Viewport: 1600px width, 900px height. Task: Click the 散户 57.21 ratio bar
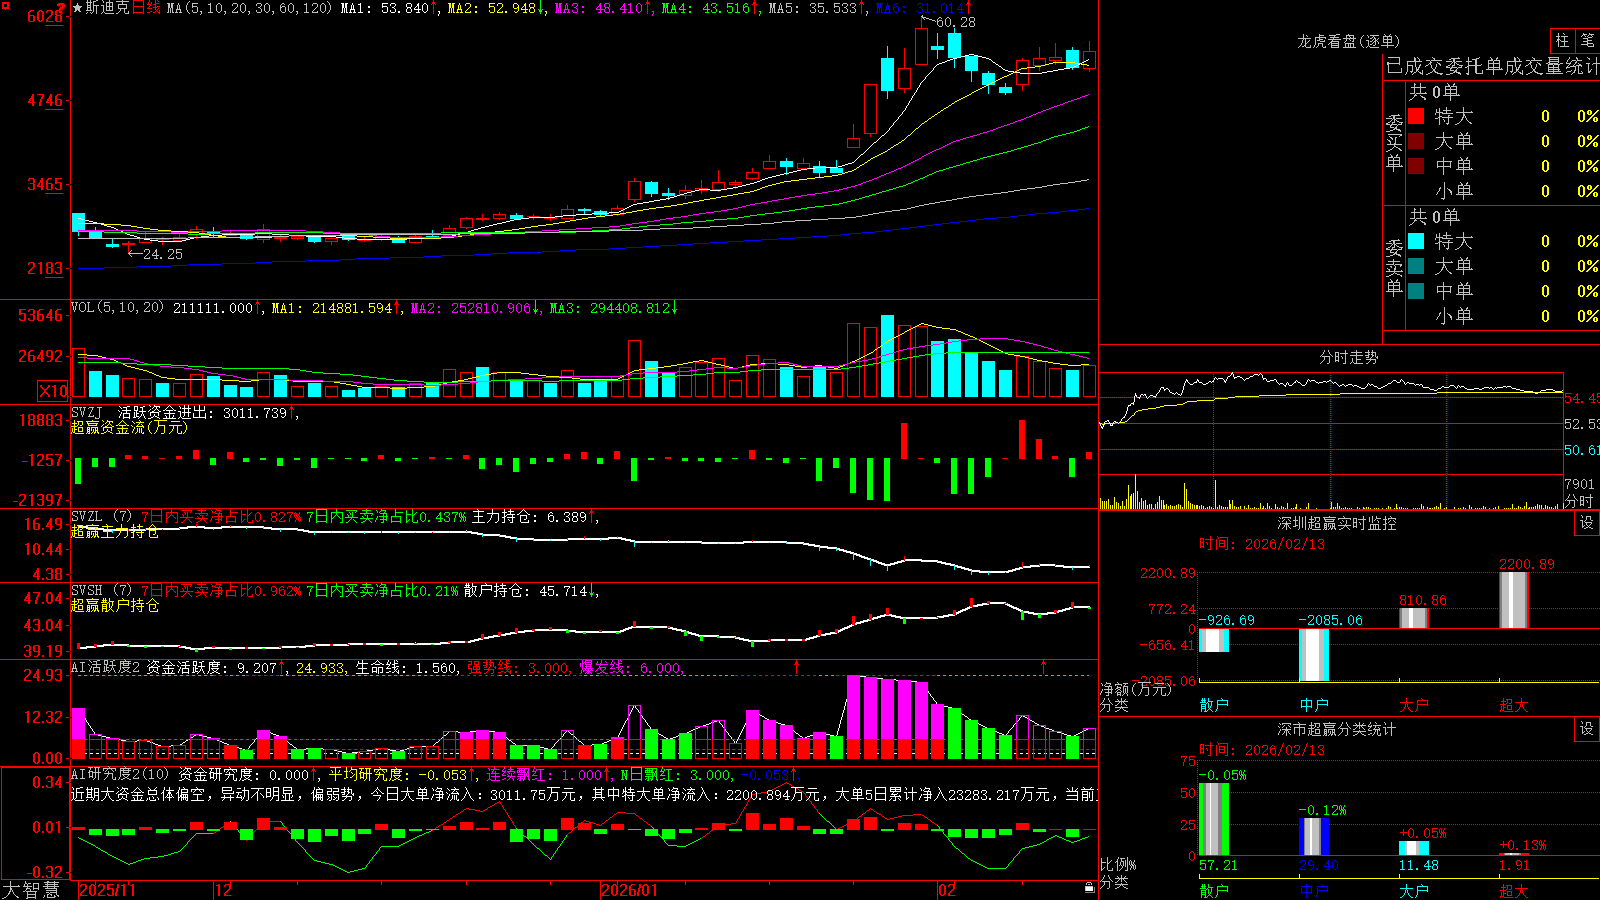1214,820
